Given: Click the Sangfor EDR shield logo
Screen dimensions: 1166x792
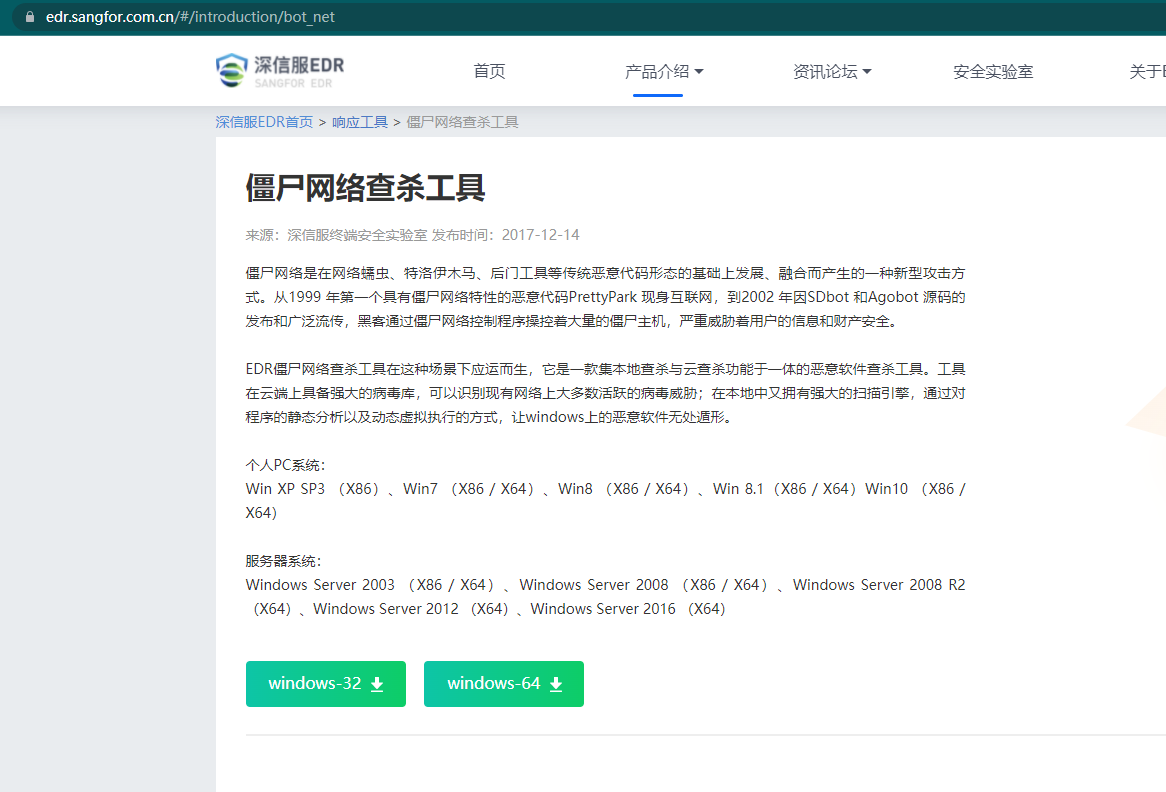Looking at the screenshot, I should (x=231, y=71).
